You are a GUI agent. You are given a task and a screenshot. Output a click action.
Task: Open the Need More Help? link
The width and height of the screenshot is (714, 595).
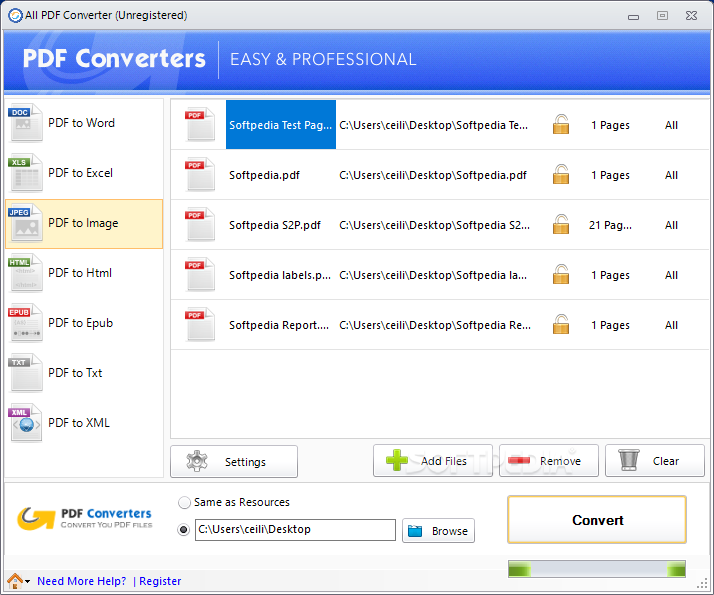pyautogui.click(x=82, y=581)
